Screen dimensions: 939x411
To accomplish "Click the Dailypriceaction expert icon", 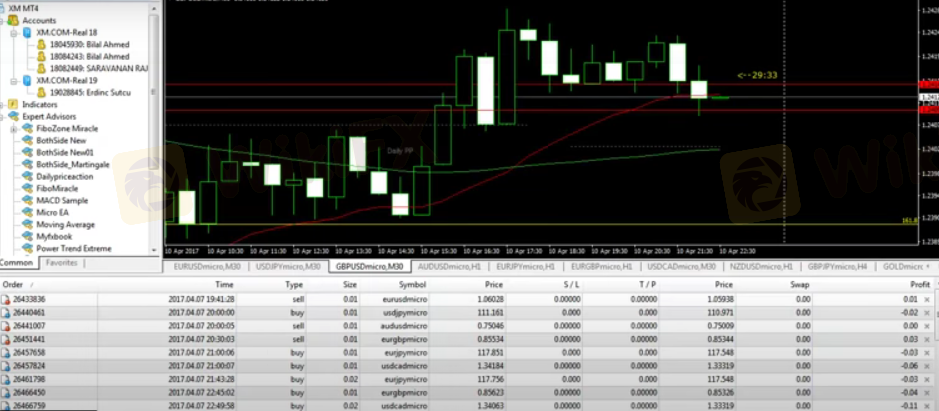I will [28, 176].
